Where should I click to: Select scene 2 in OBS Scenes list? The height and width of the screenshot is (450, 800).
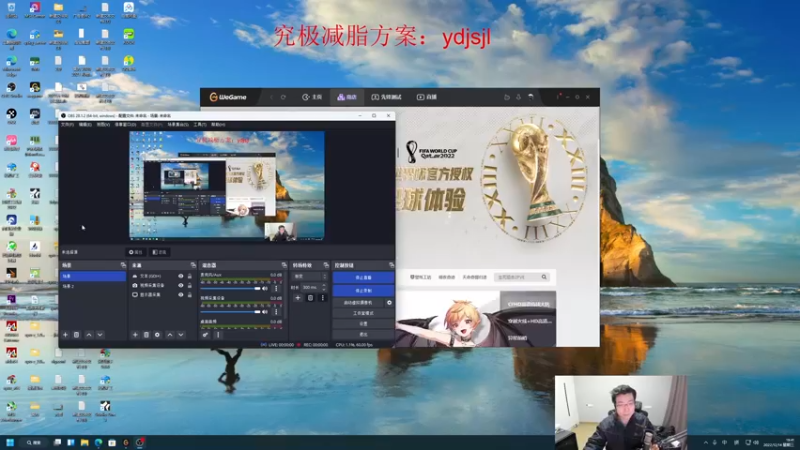[93, 287]
